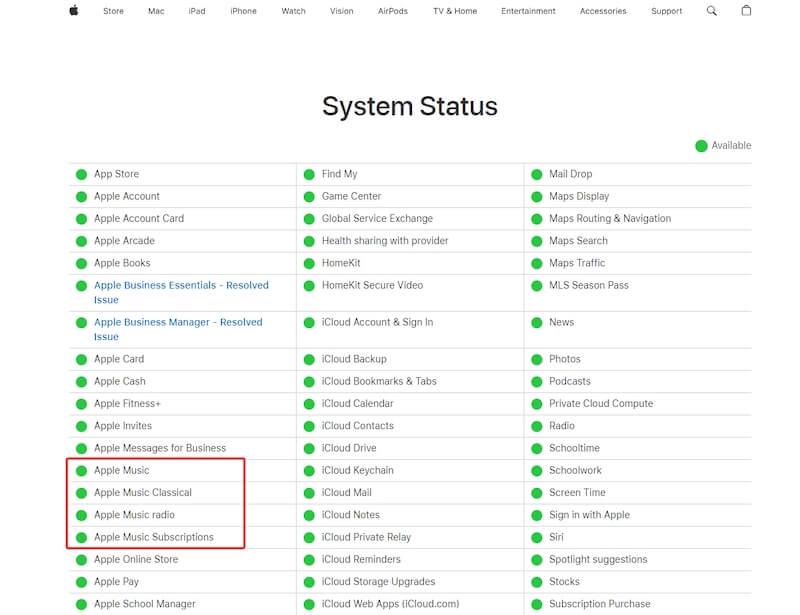Click green status dot beside Siri

(x=537, y=537)
